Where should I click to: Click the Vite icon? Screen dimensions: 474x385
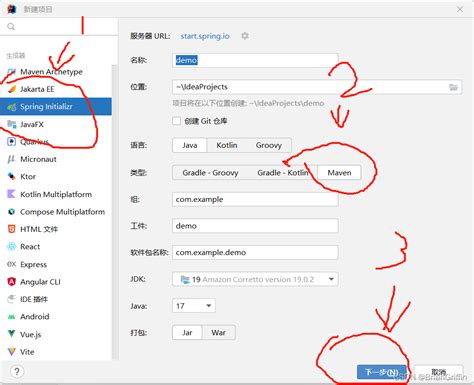(12, 352)
